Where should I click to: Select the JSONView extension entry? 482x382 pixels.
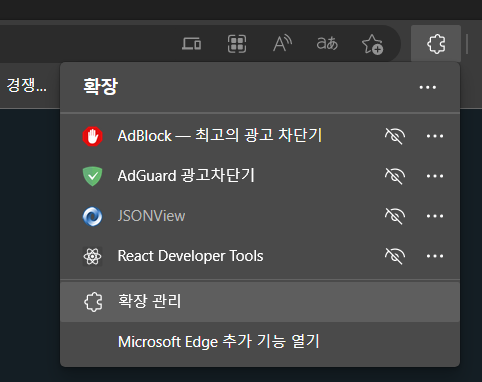[x=151, y=216]
